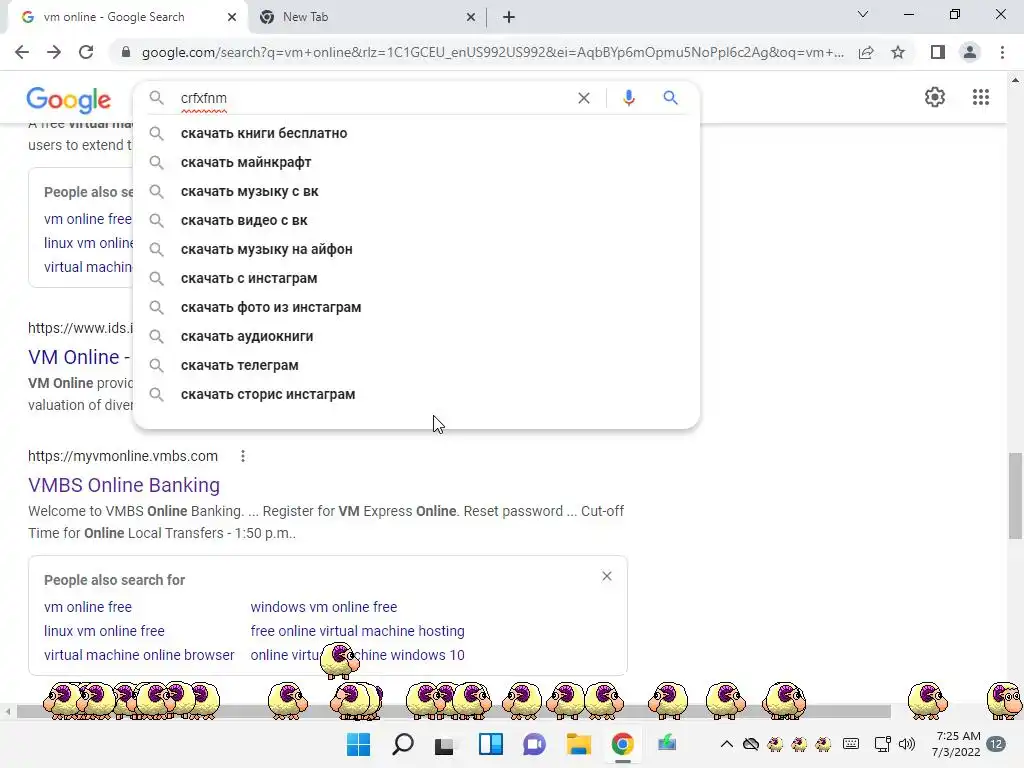Viewport: 1024px width, 768px height.
Task: Open the Google apps grid
Action: tap(980, 97)
